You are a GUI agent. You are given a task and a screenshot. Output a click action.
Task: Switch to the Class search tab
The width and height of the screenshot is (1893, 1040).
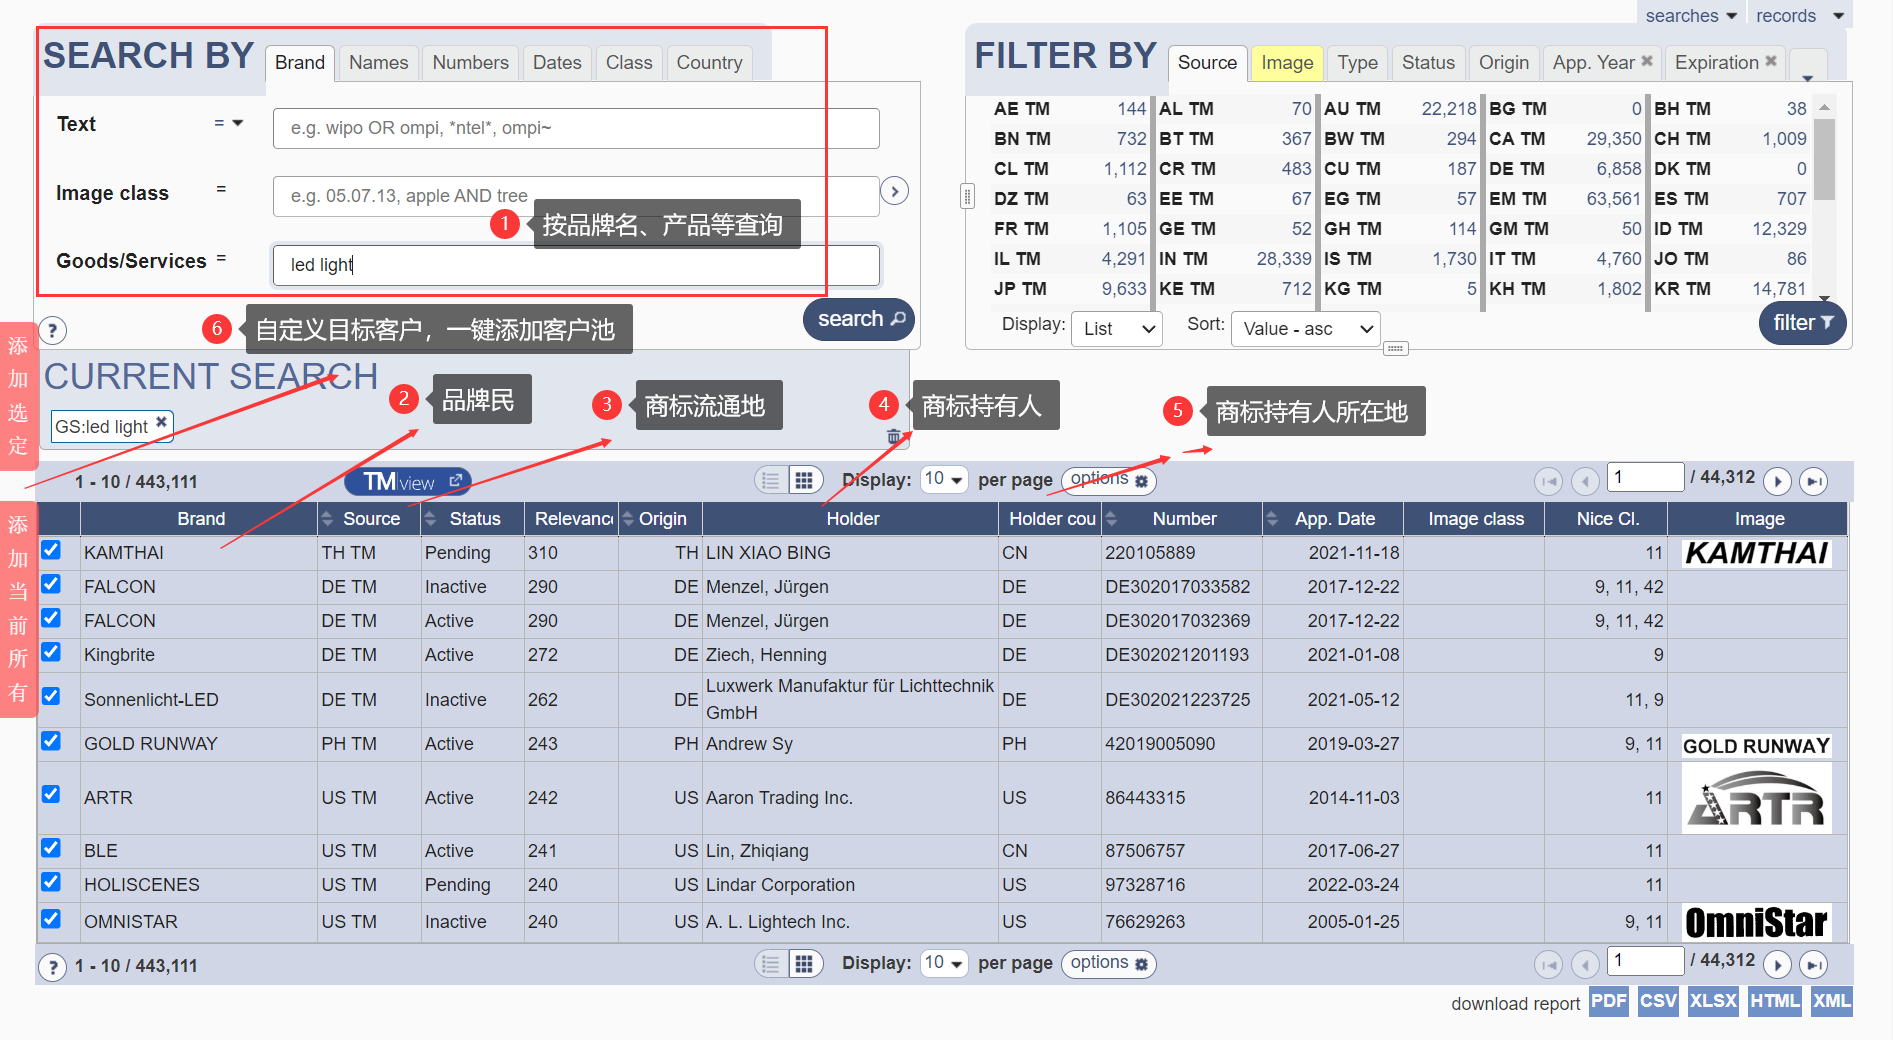point(629,63)
